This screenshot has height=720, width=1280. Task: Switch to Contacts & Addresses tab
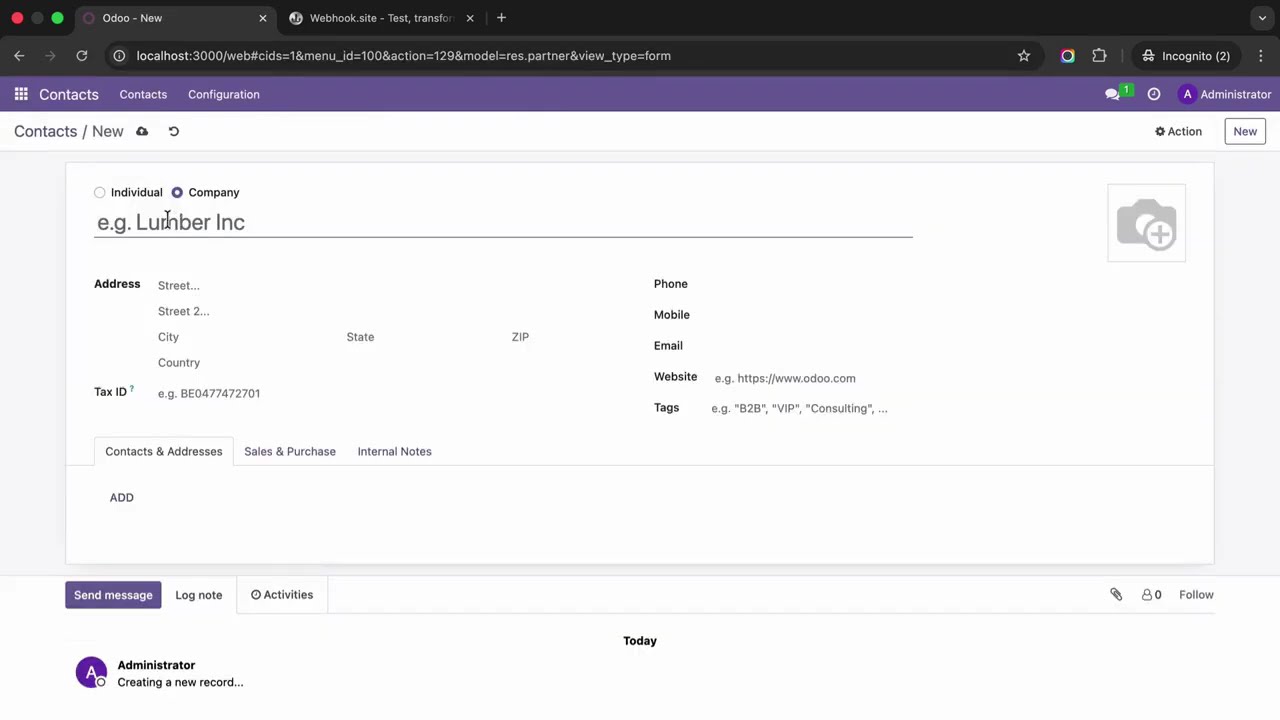164,451
